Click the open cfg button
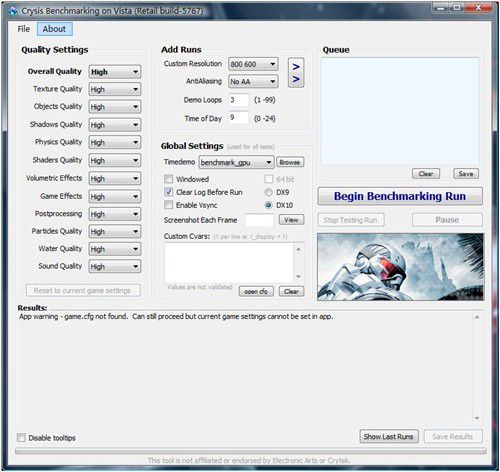The height and width of the screenshot is (472, 500). tap(256, 291)
